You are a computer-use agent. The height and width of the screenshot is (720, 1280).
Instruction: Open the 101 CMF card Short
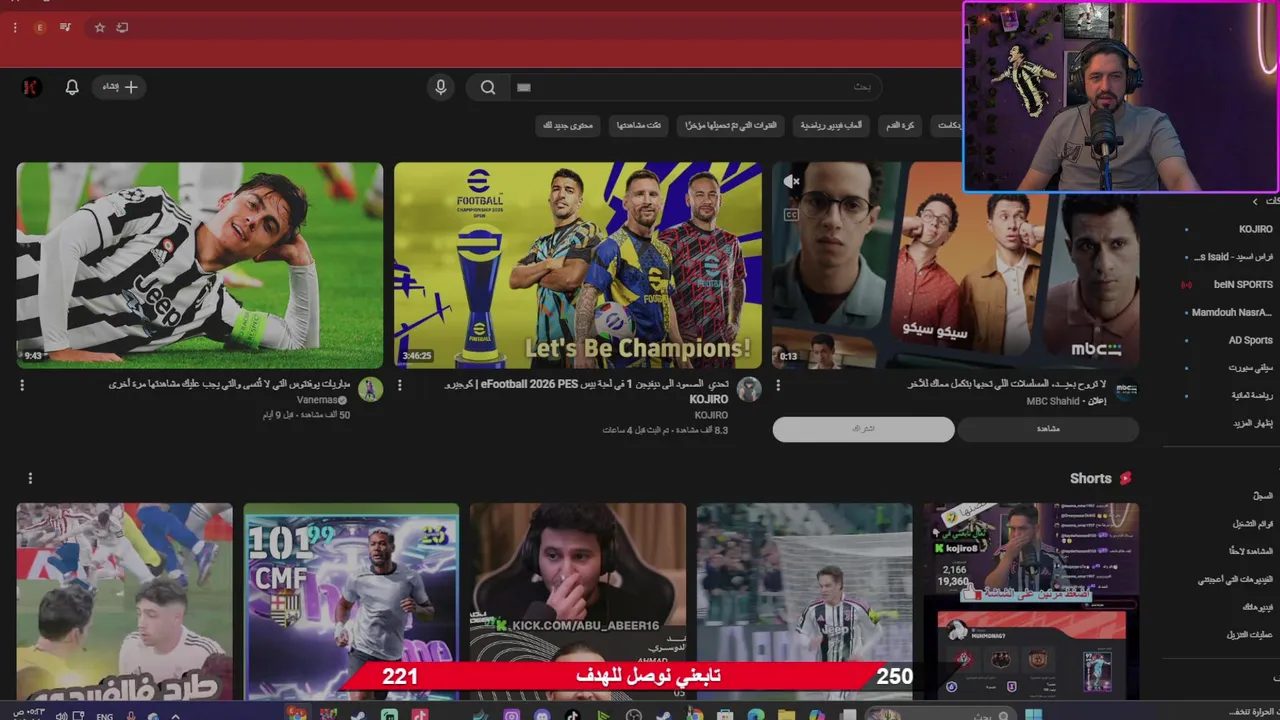coord(351,601)
